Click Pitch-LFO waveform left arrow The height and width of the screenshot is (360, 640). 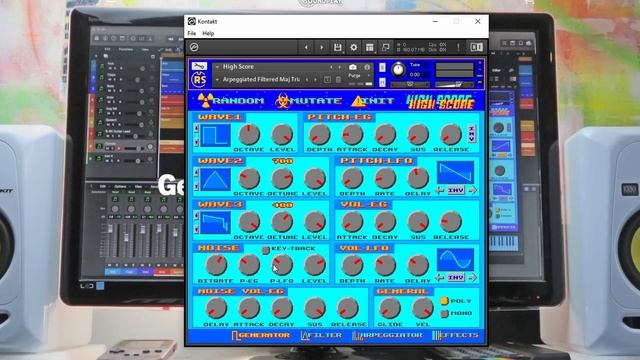pos(440,190)
